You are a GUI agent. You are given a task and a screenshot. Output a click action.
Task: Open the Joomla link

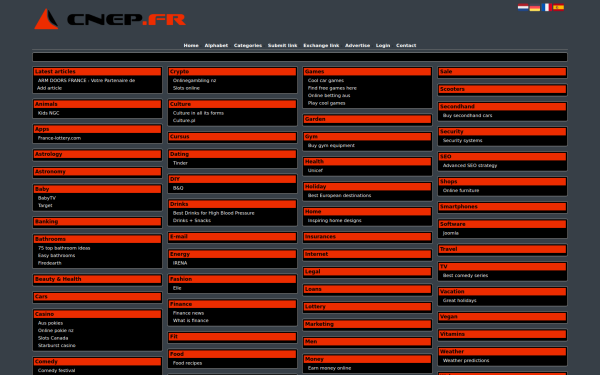(450, 233)
